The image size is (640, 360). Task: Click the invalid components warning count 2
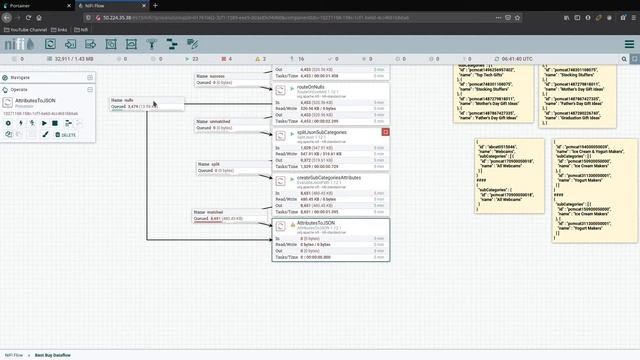tap(261, 59)
